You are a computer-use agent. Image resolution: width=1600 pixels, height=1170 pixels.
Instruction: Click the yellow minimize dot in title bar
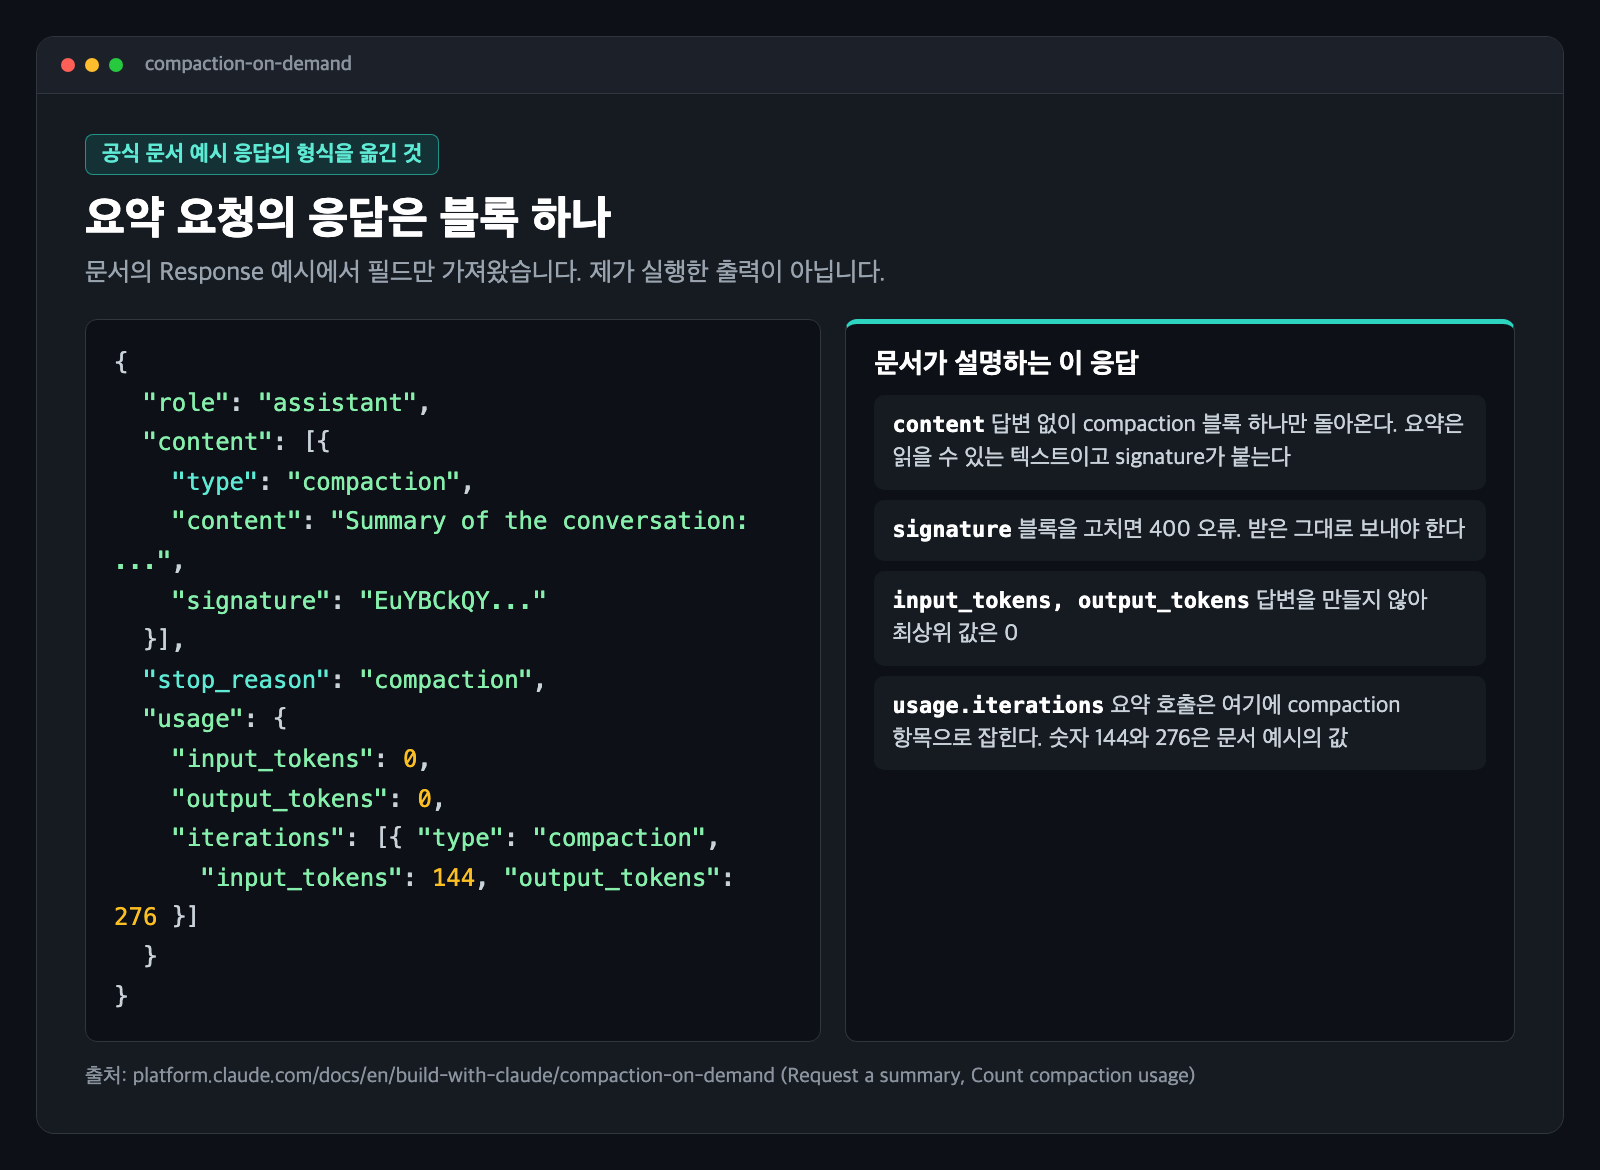(92, 65)
